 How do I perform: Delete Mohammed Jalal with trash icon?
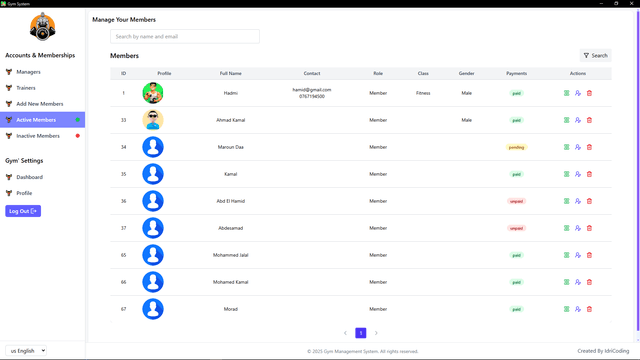[589, 255]
